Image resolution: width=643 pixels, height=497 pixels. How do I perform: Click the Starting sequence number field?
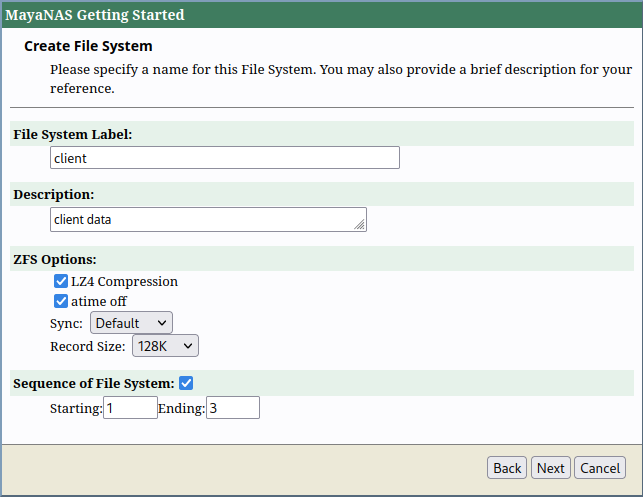(x=130, y=408)
